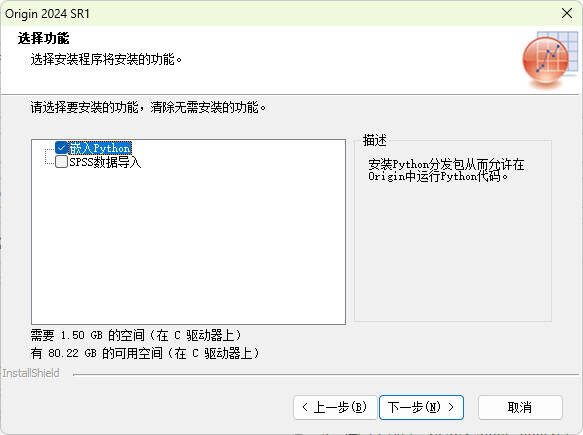The image size is (583, 435).
Task: Enable the SPSS数据导入 checkbox
Action: tap(61, 162)
